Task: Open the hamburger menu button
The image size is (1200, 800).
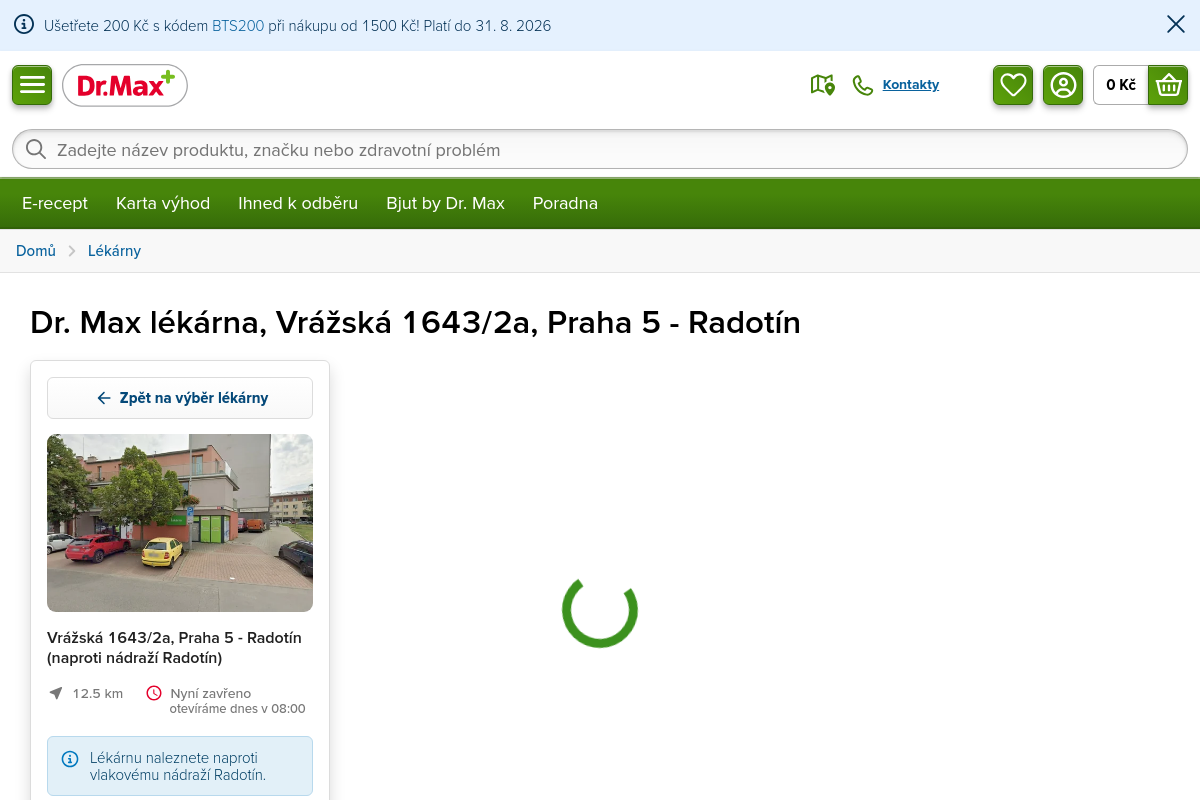Action: tap(32, 85)
